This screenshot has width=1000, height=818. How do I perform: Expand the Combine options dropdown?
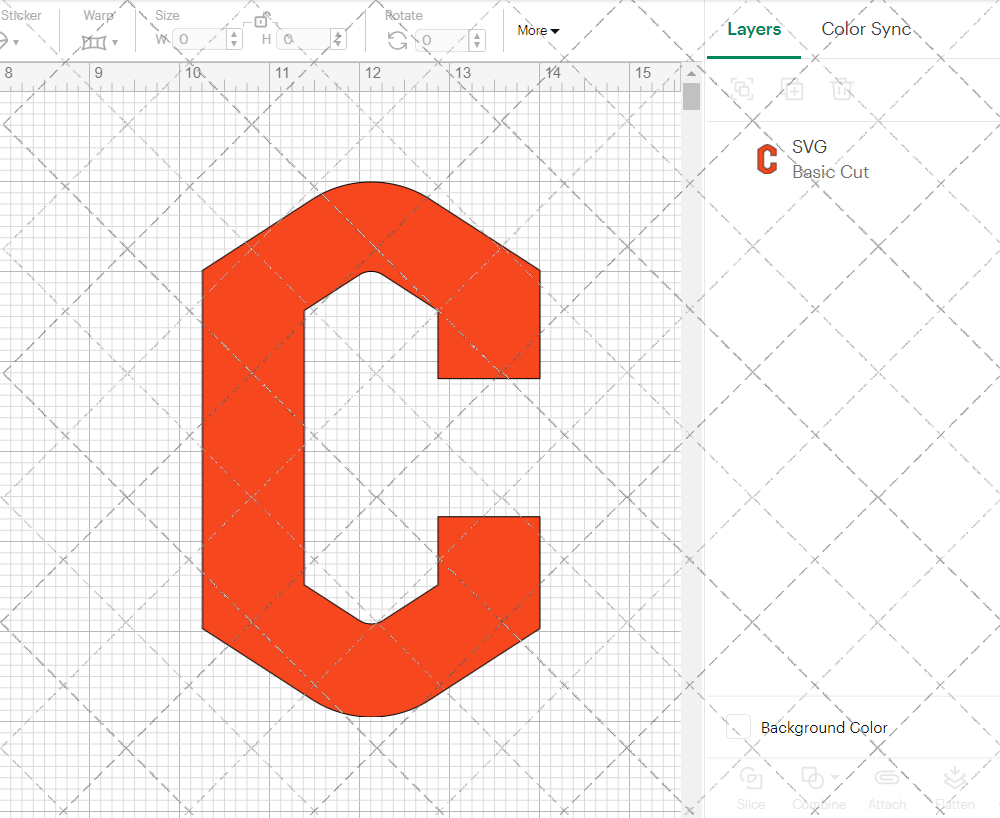pos(835,777)
